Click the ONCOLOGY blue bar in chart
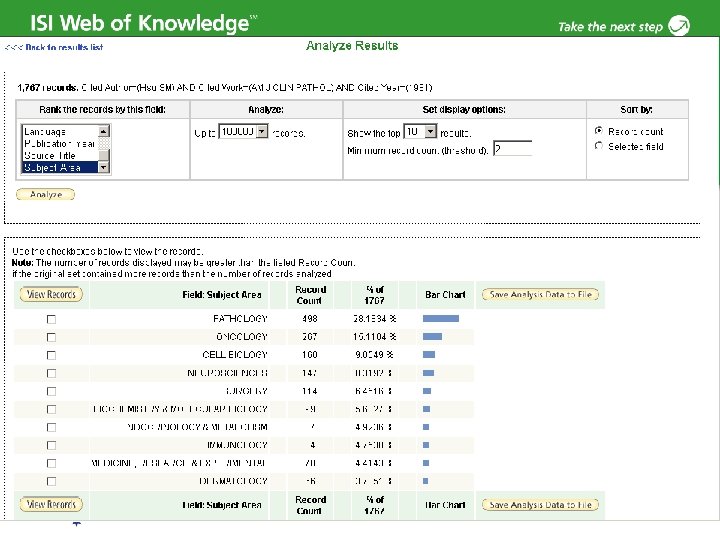 click(433, 337)
